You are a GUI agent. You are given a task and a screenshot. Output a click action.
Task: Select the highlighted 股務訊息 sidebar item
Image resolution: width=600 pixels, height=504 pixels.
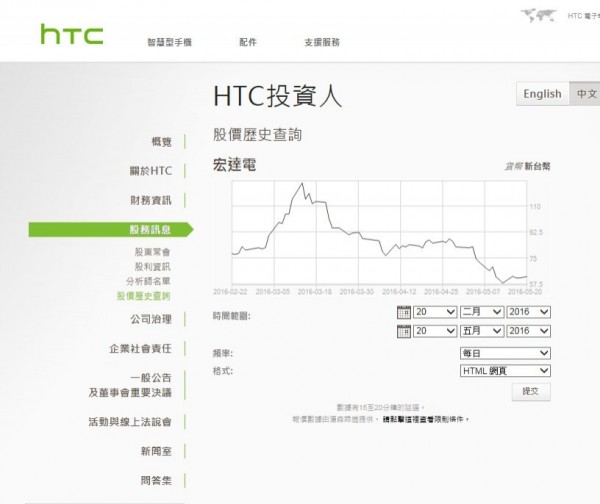[x=111, y=230]
